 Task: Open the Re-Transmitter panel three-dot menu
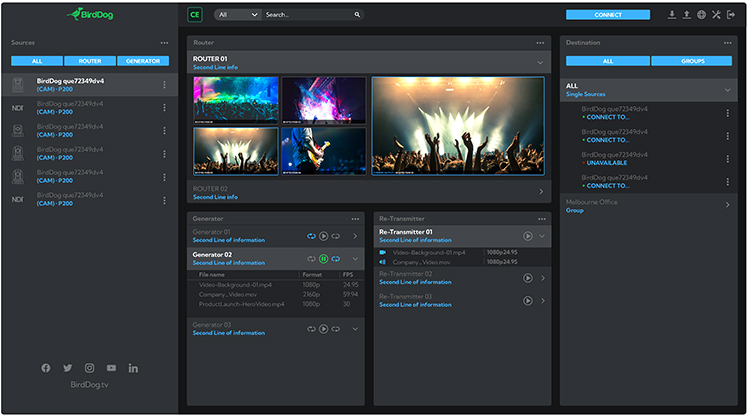(x=541, y=219)
